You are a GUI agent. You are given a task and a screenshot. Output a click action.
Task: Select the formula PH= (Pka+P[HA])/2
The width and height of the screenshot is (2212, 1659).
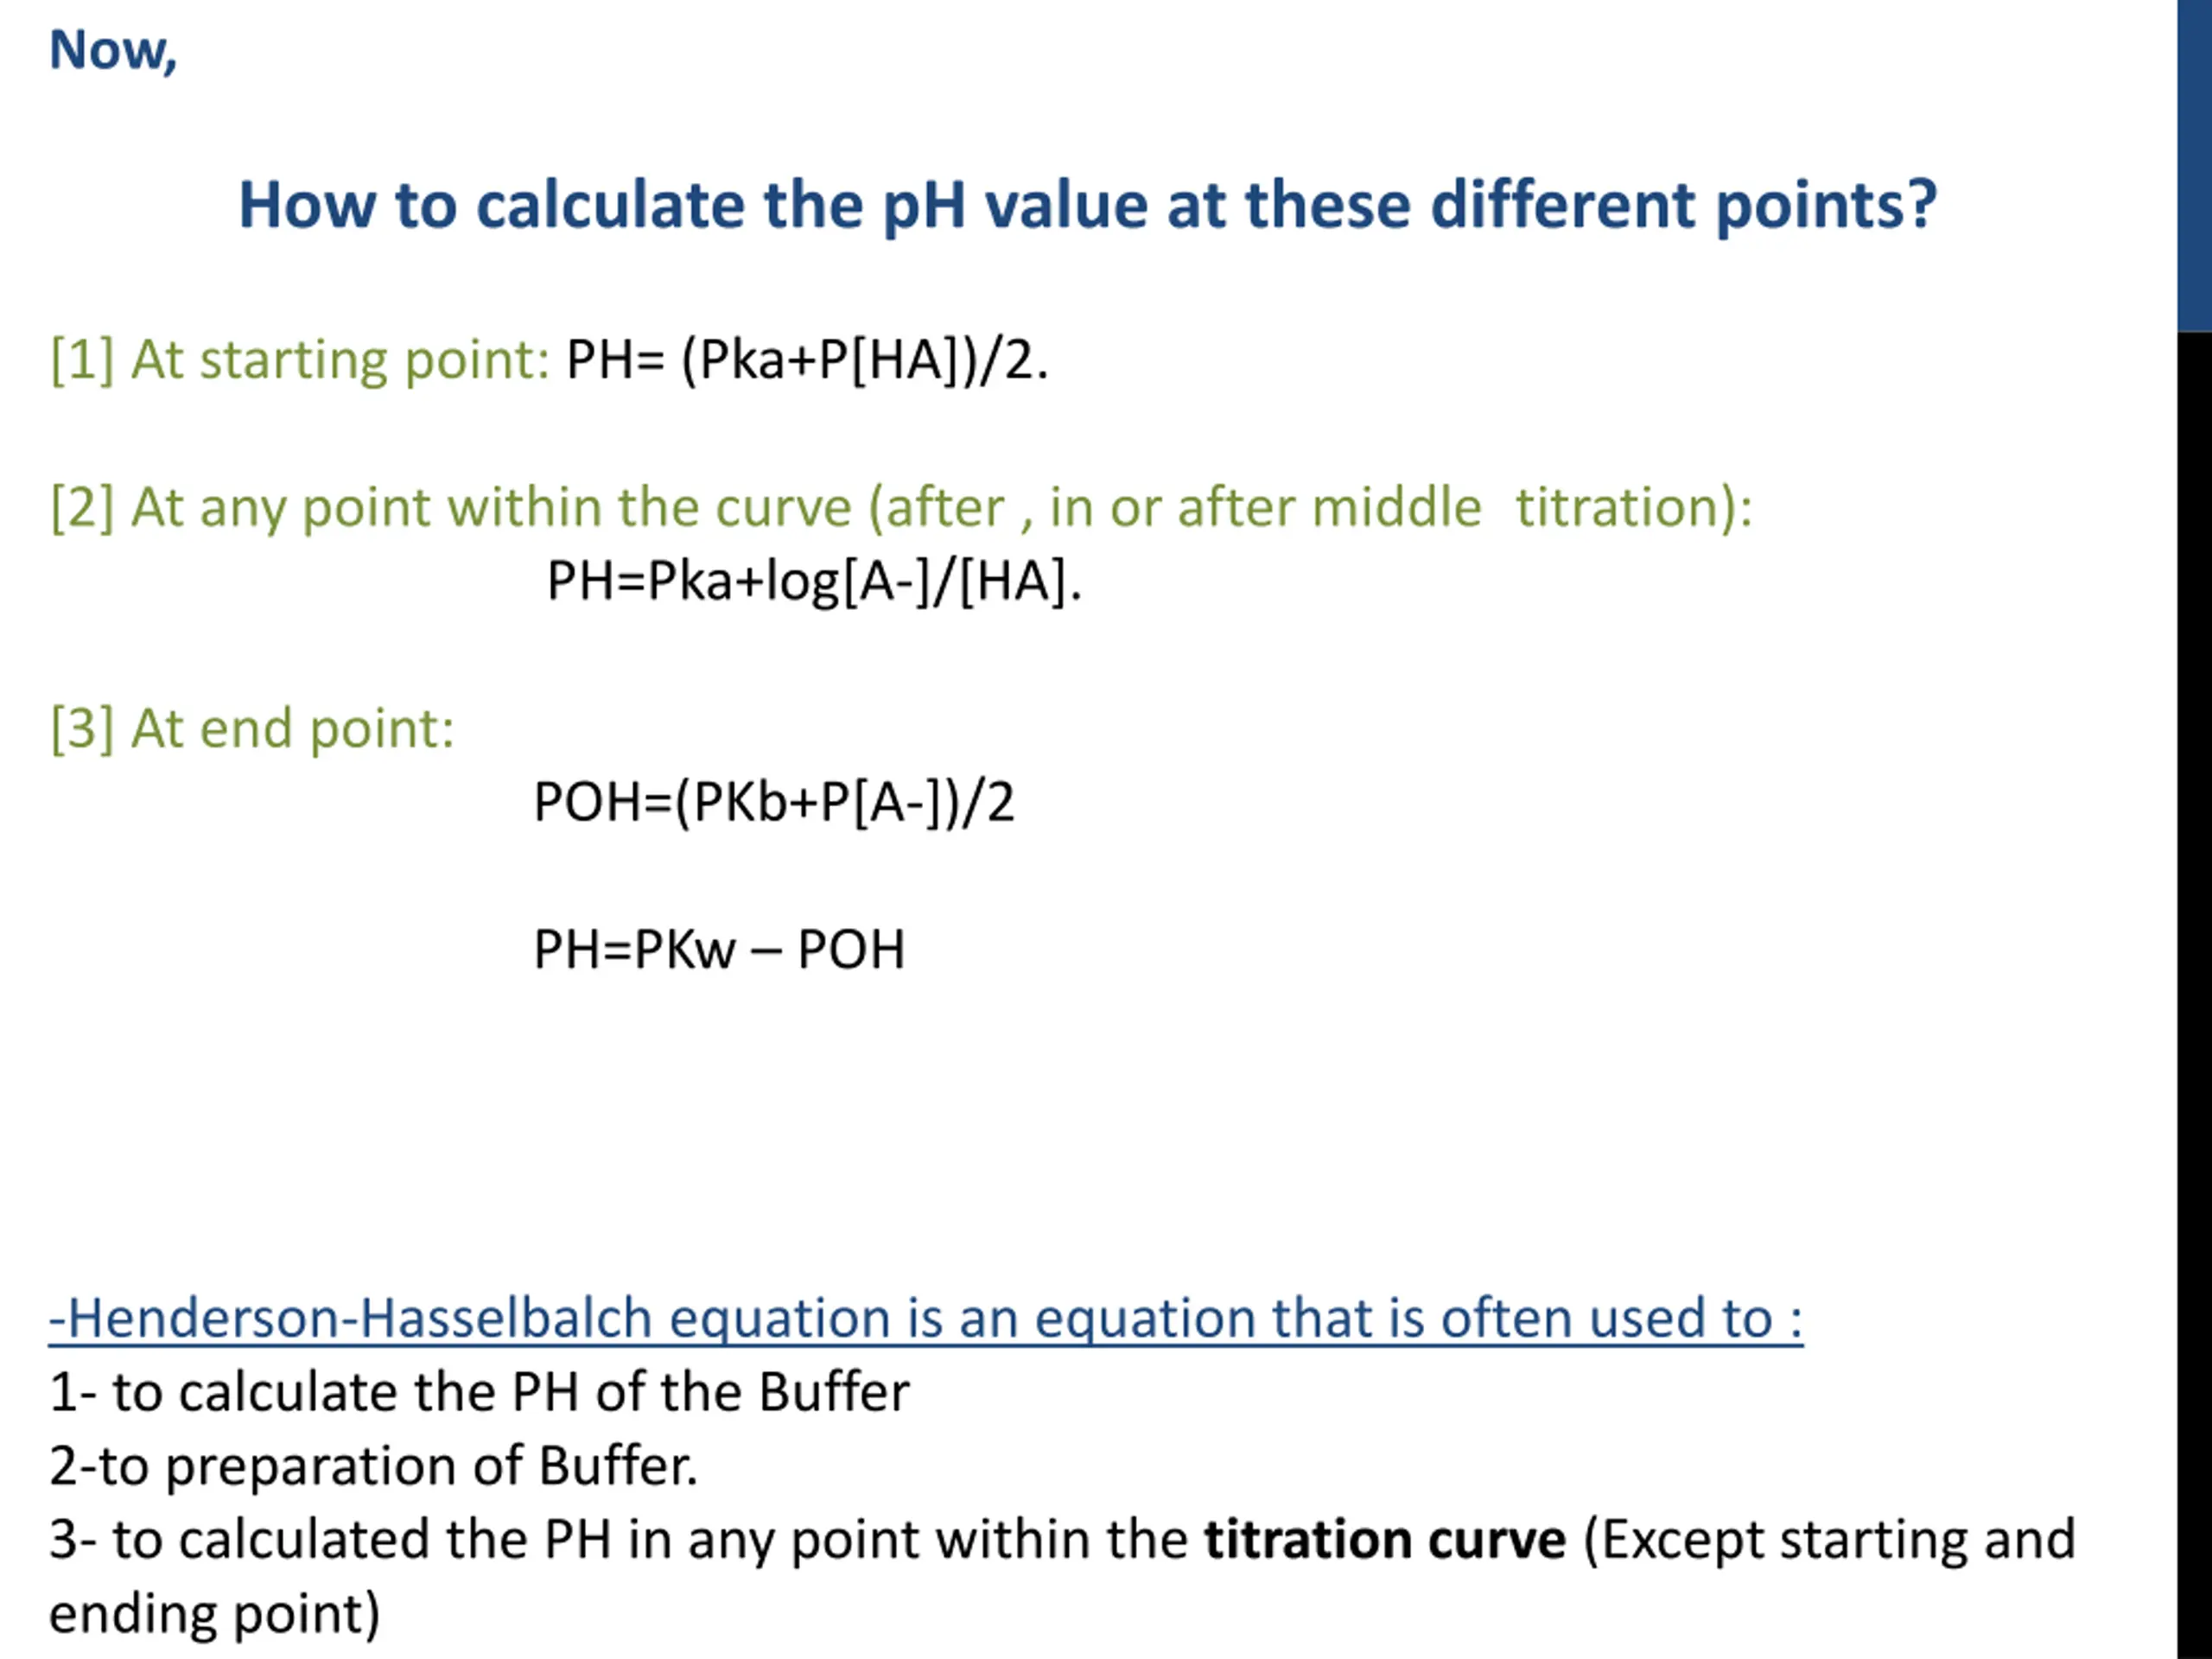[806, 360]
